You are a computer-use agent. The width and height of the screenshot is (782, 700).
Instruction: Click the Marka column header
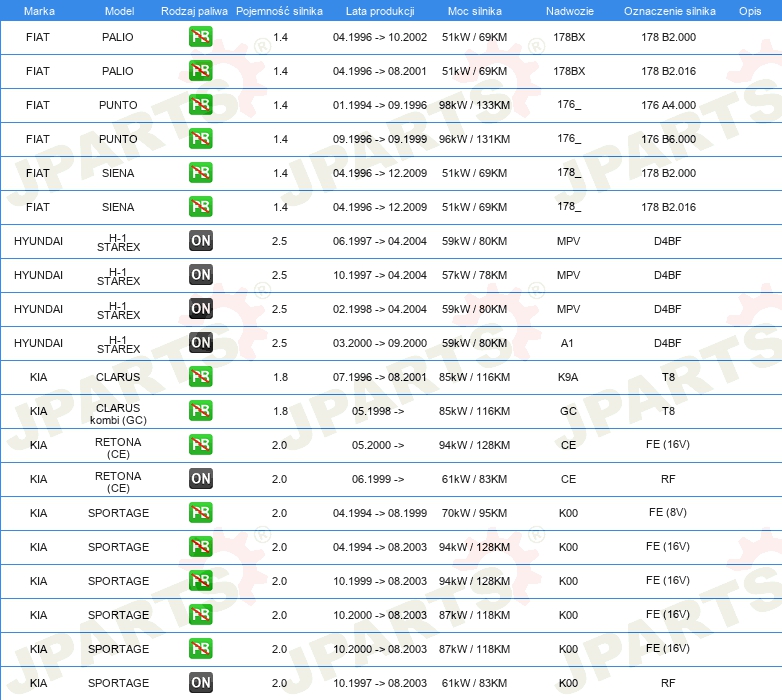(39, 11)
